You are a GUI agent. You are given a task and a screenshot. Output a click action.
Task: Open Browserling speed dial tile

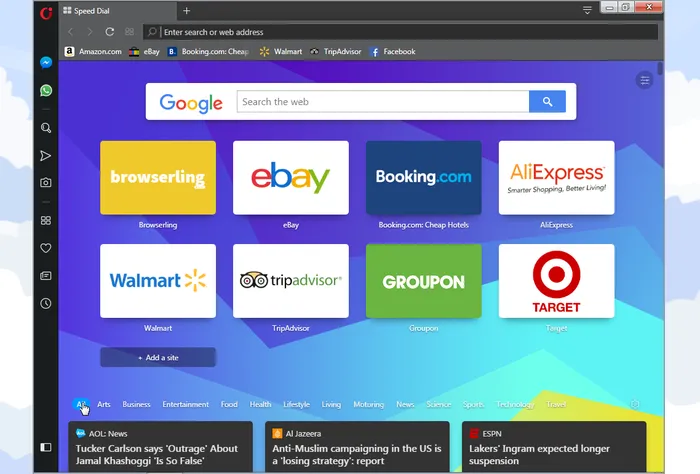158,178
